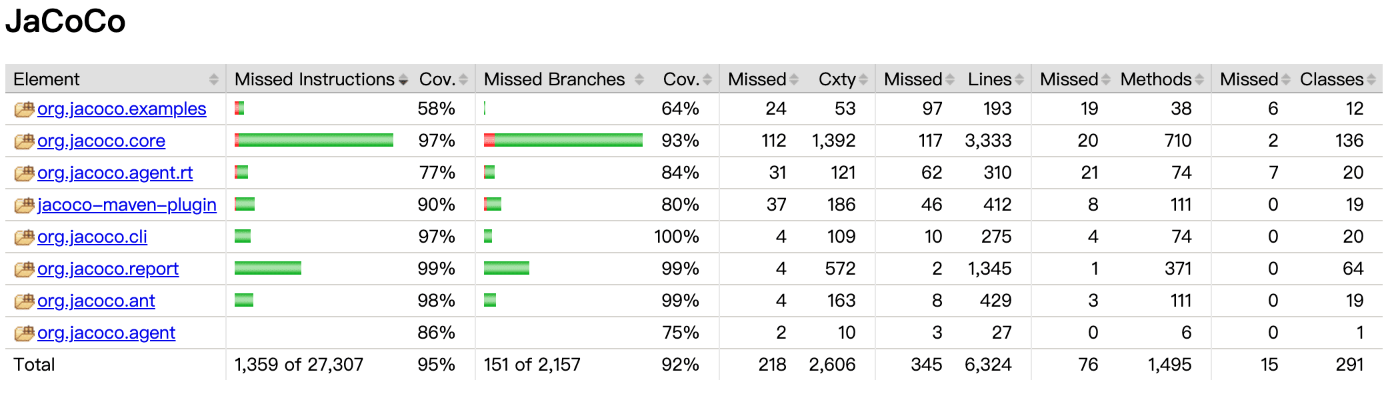Click package icon beside org.jacoco.ant
Viewport: 1388px width, 400px height.
click(24, 301)
